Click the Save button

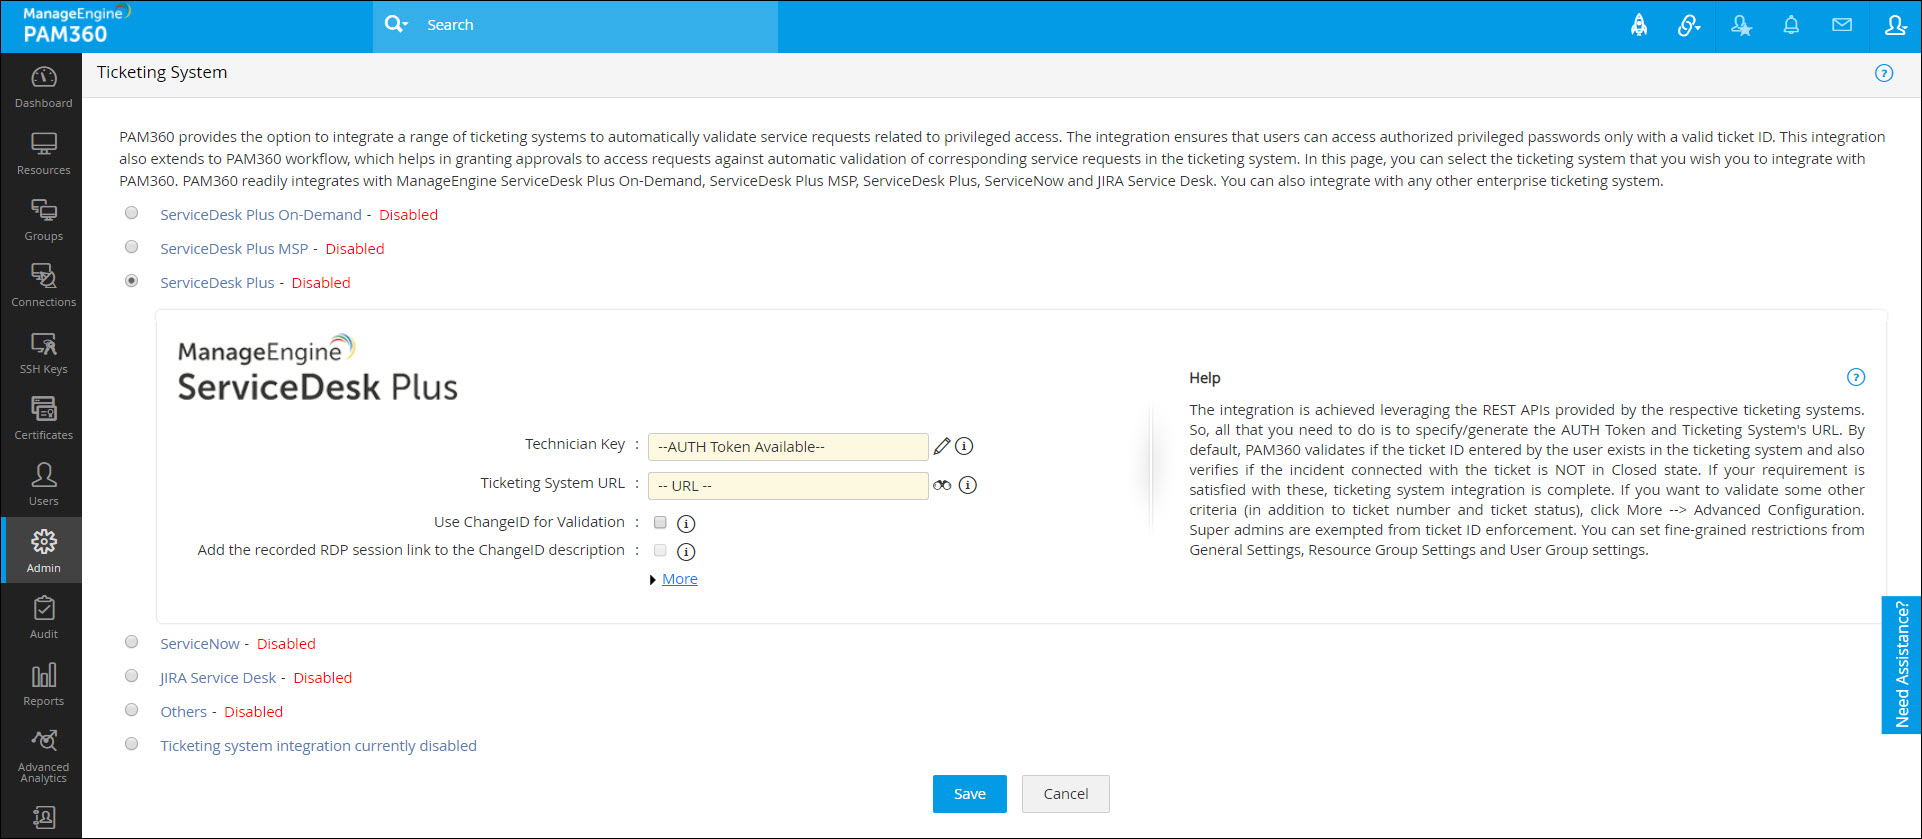point(969,794)
